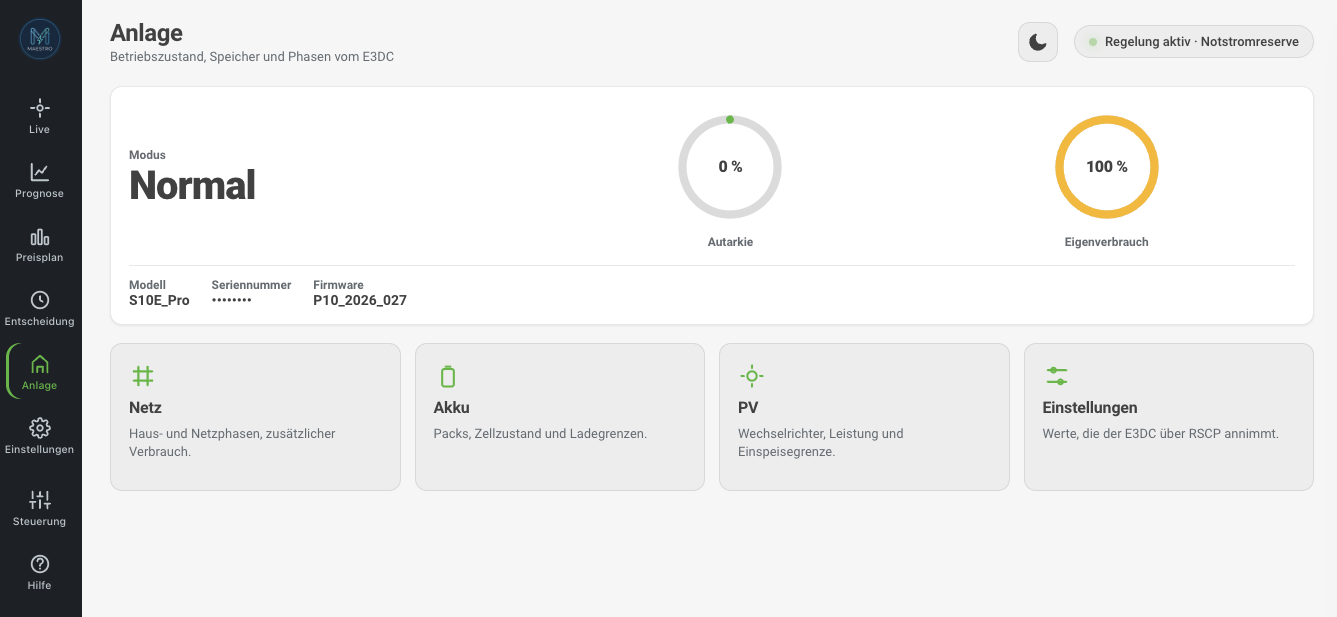Image resolution: width=1337 pixels, height=617 pixels.
Task: Click the 'Modell' field label
Action: tap(147, 285)
